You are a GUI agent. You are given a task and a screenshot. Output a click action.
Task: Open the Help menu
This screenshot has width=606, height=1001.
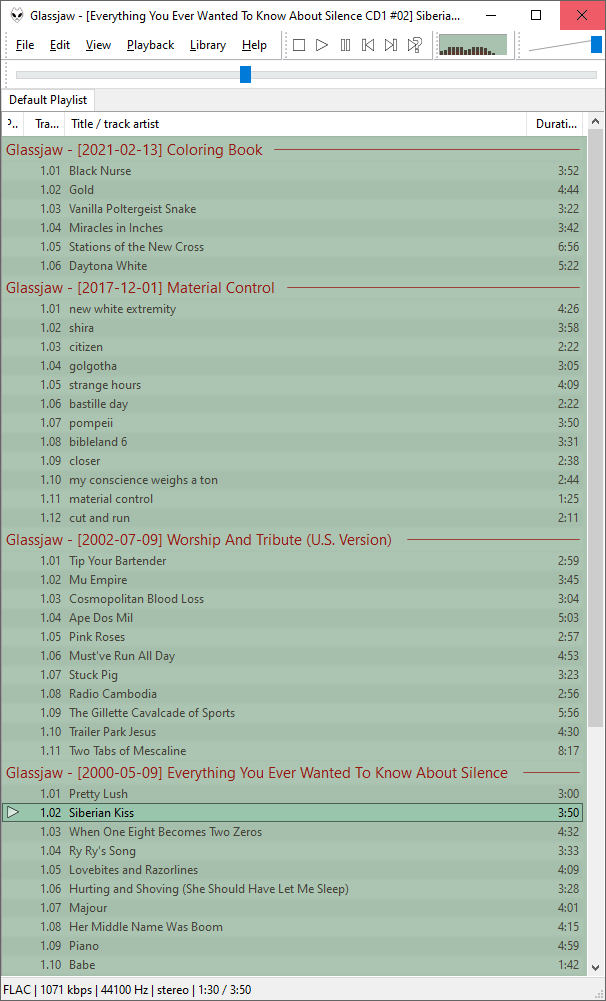[254, 45]
